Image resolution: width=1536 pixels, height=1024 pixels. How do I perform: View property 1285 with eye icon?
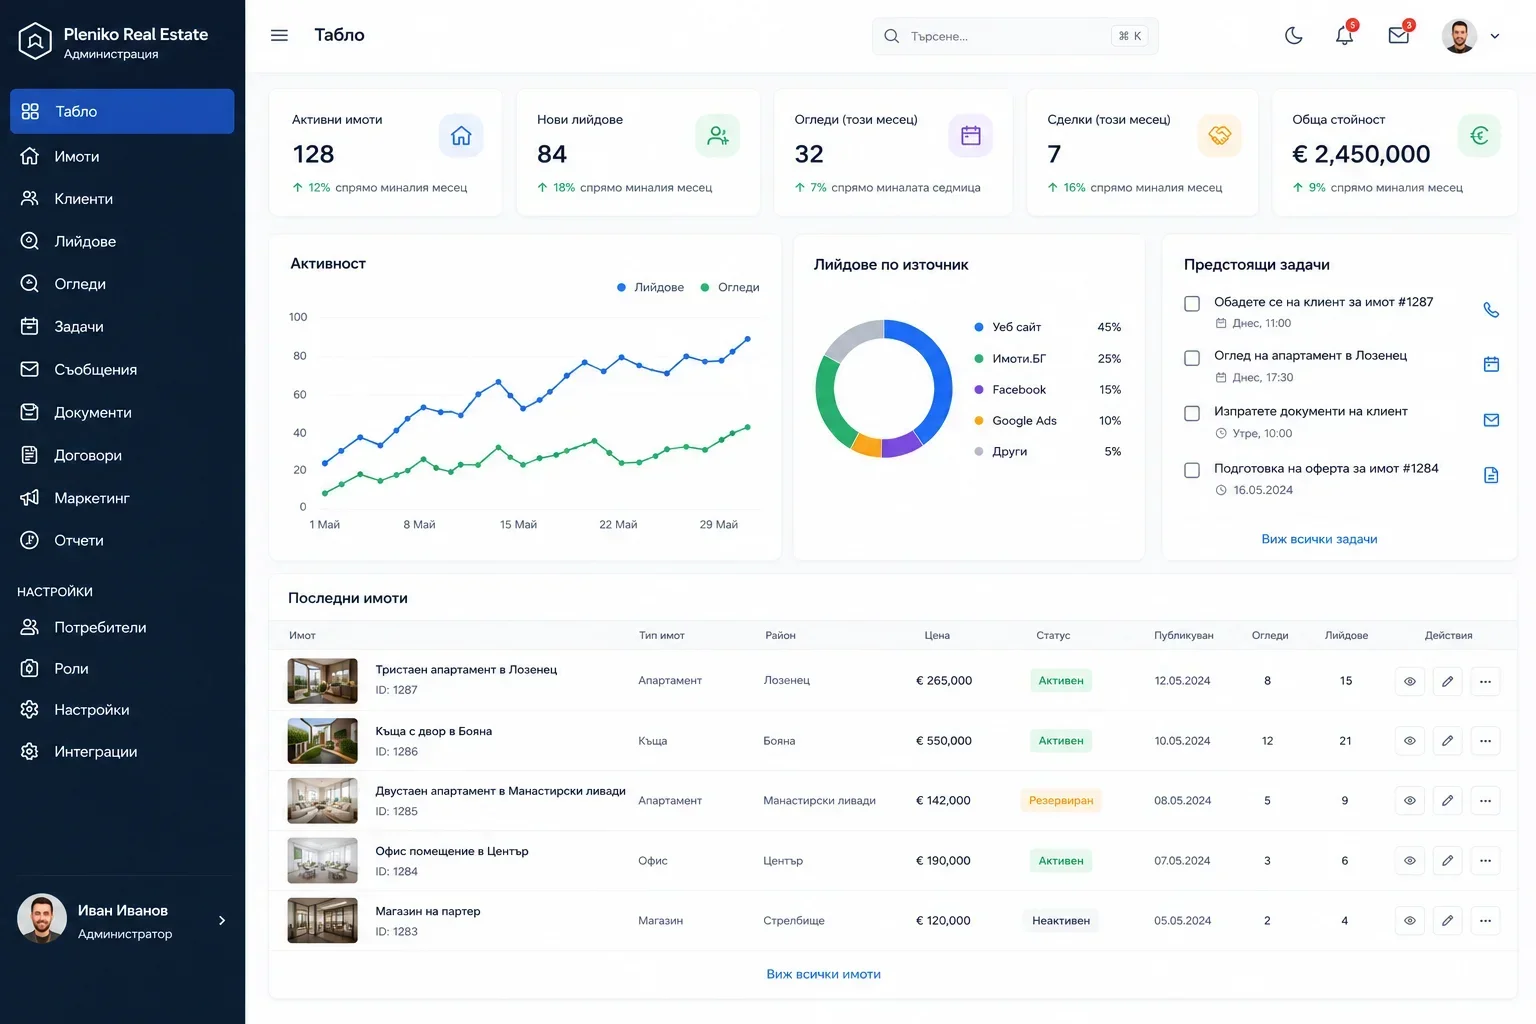point(1409,801)
